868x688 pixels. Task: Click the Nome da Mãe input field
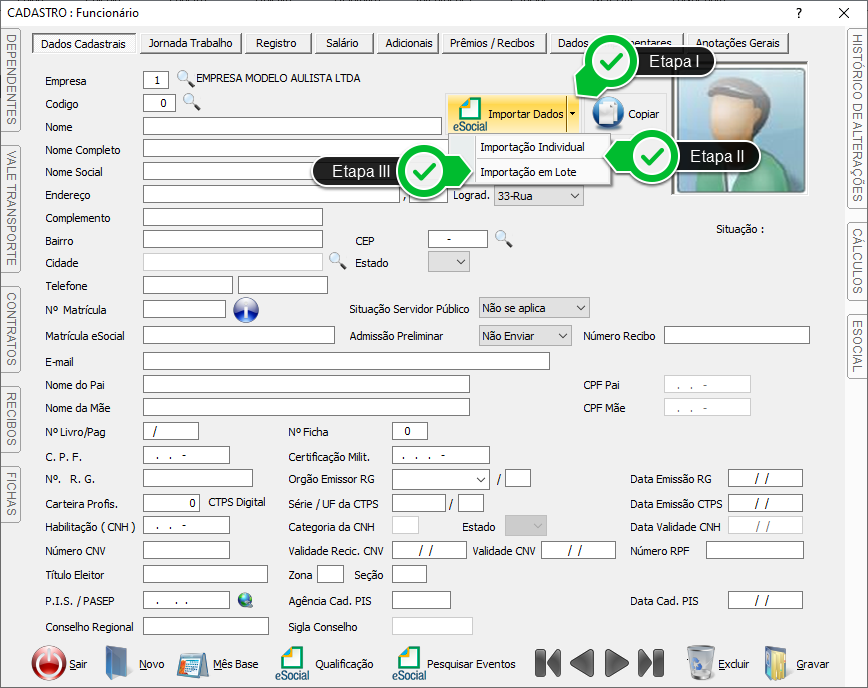pos(306,407)
